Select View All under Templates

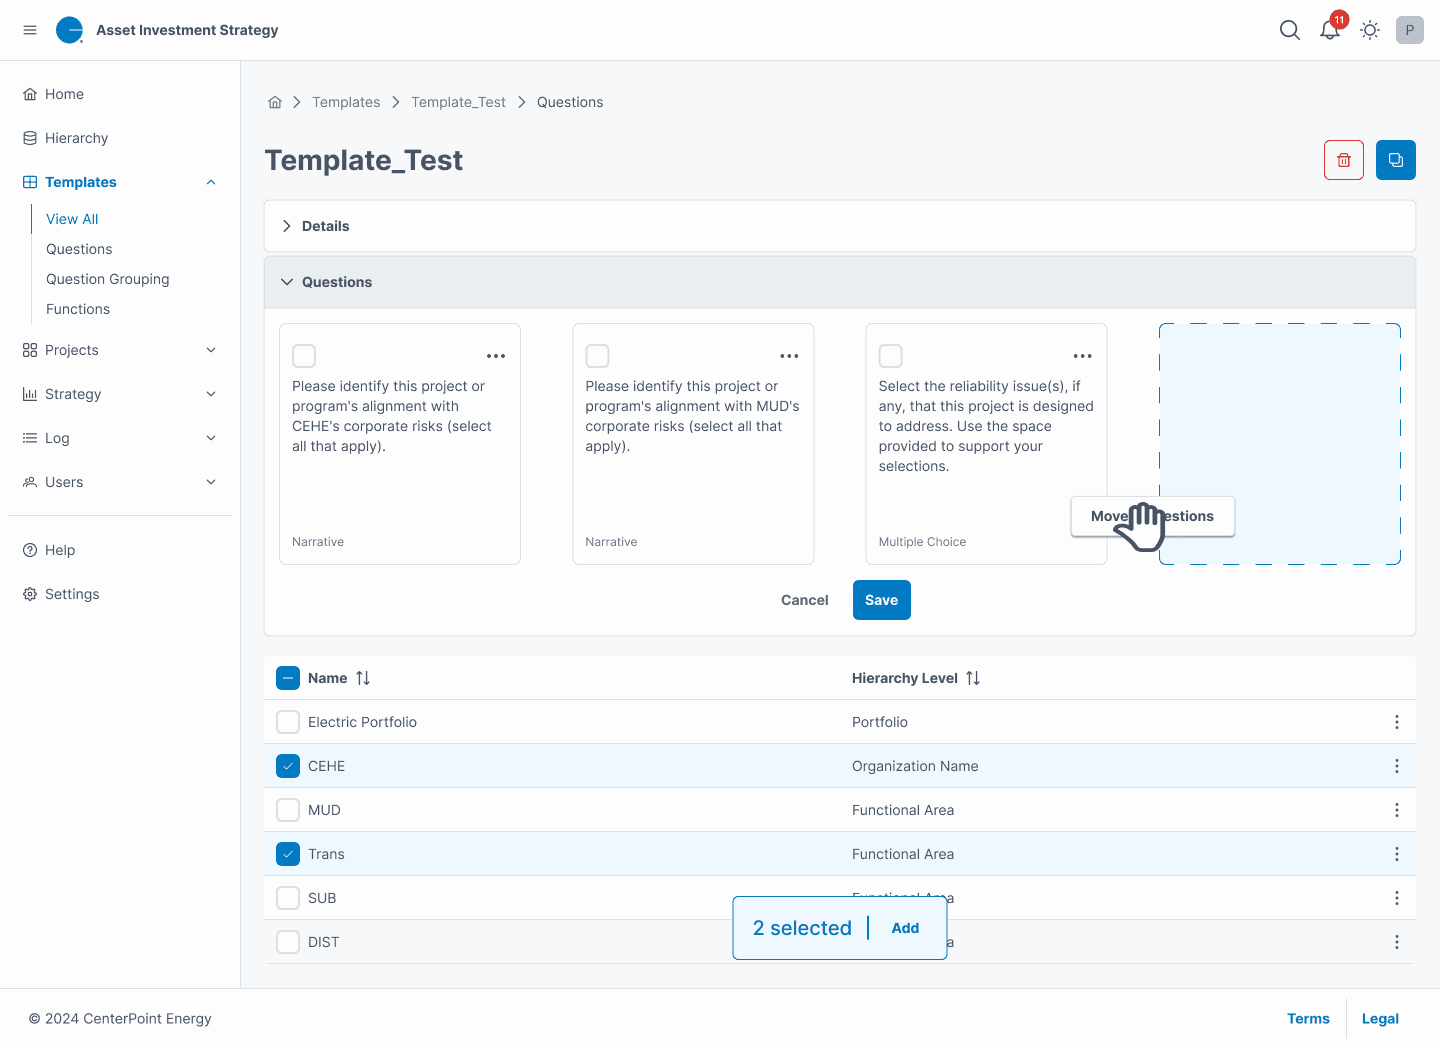(72, 219)
